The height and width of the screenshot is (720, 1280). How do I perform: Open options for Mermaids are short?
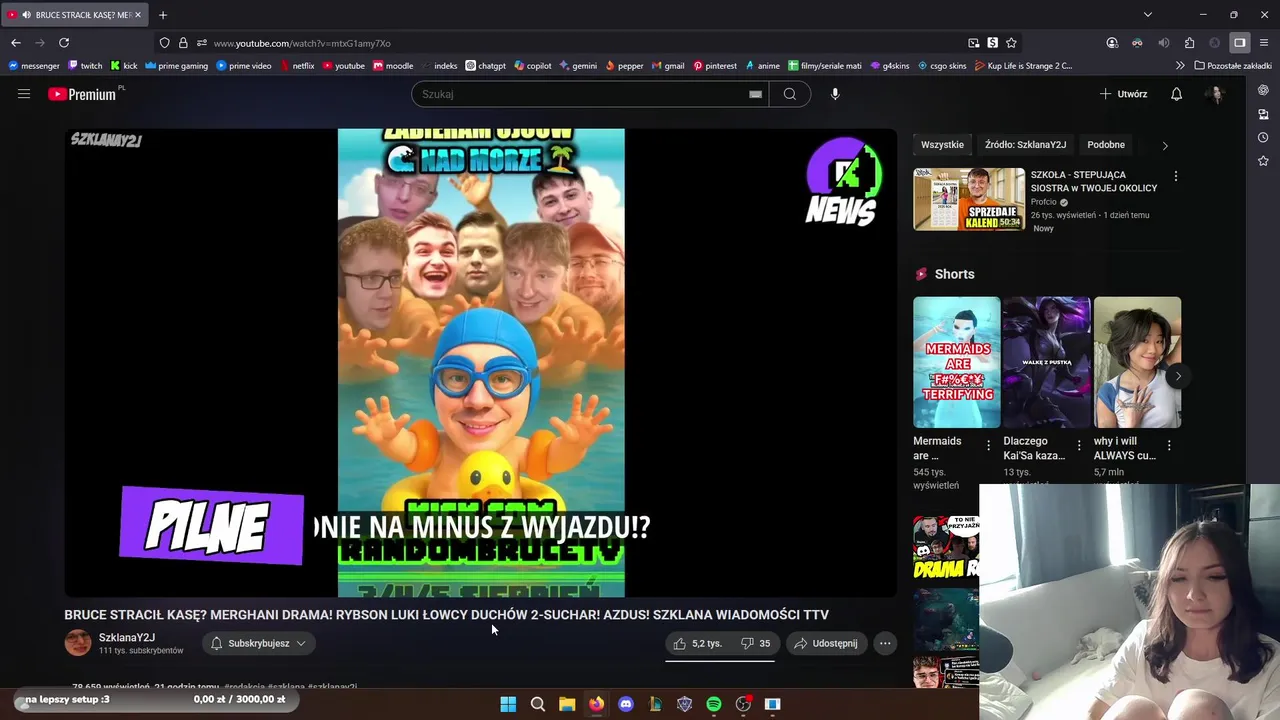(988, 445)
